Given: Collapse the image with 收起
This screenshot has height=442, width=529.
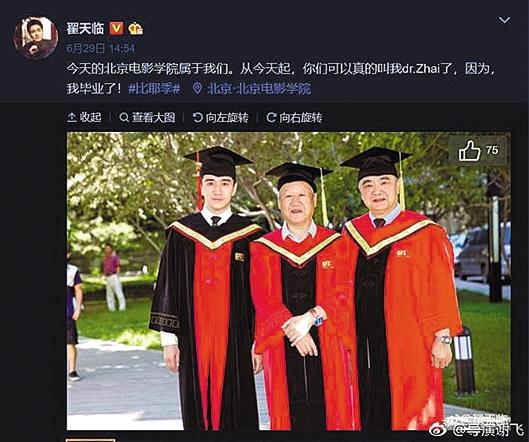Looking at the screenshot, I should [x=84, y=117].
